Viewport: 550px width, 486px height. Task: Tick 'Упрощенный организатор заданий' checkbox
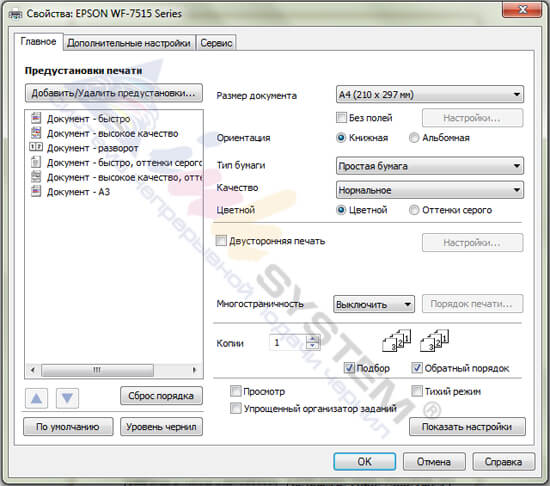coord(236,408)
